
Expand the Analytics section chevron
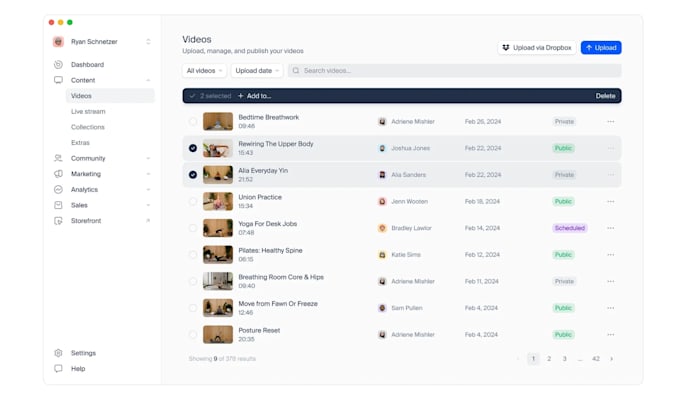coord(148,189)
